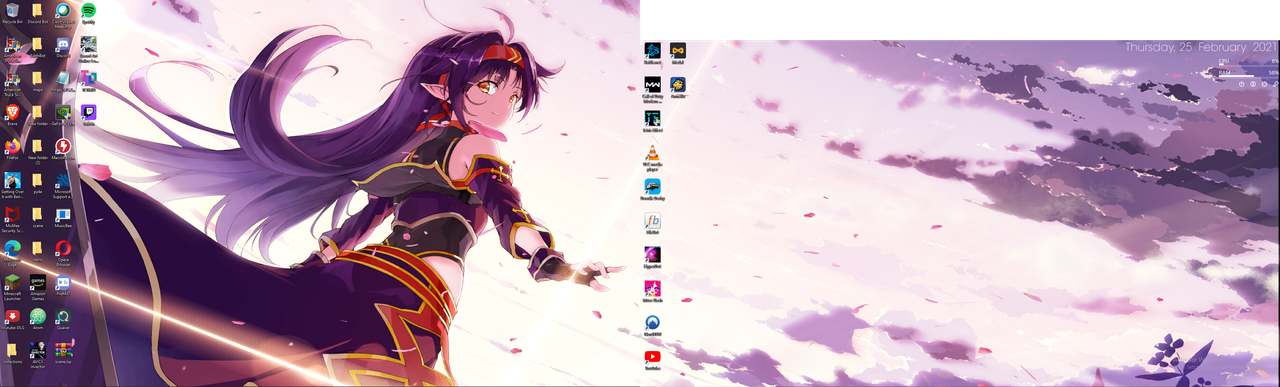Launch the Opera Browser shortcut
The width and height of the screenshot is (1280, 387).
click(62, 252)
